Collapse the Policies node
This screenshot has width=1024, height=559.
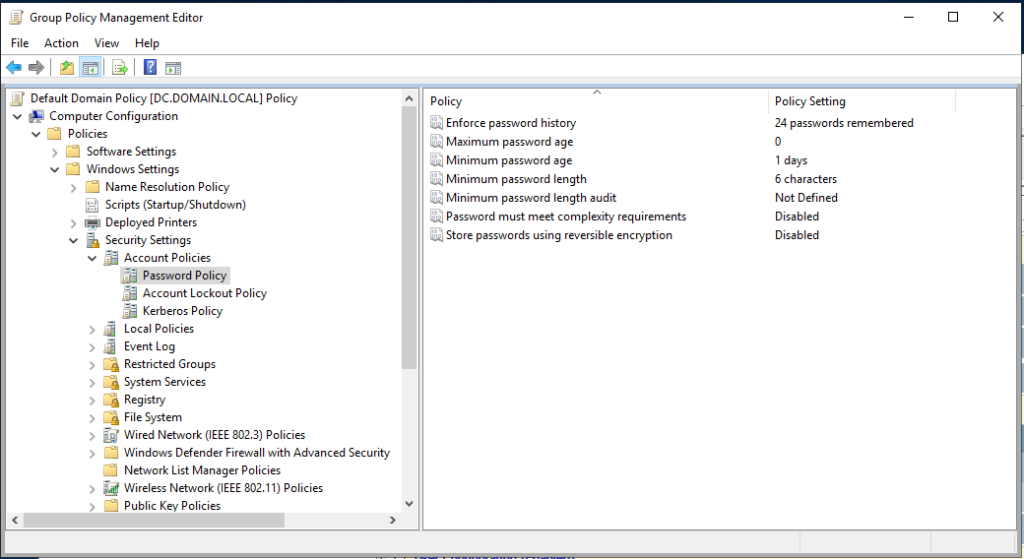36,134
